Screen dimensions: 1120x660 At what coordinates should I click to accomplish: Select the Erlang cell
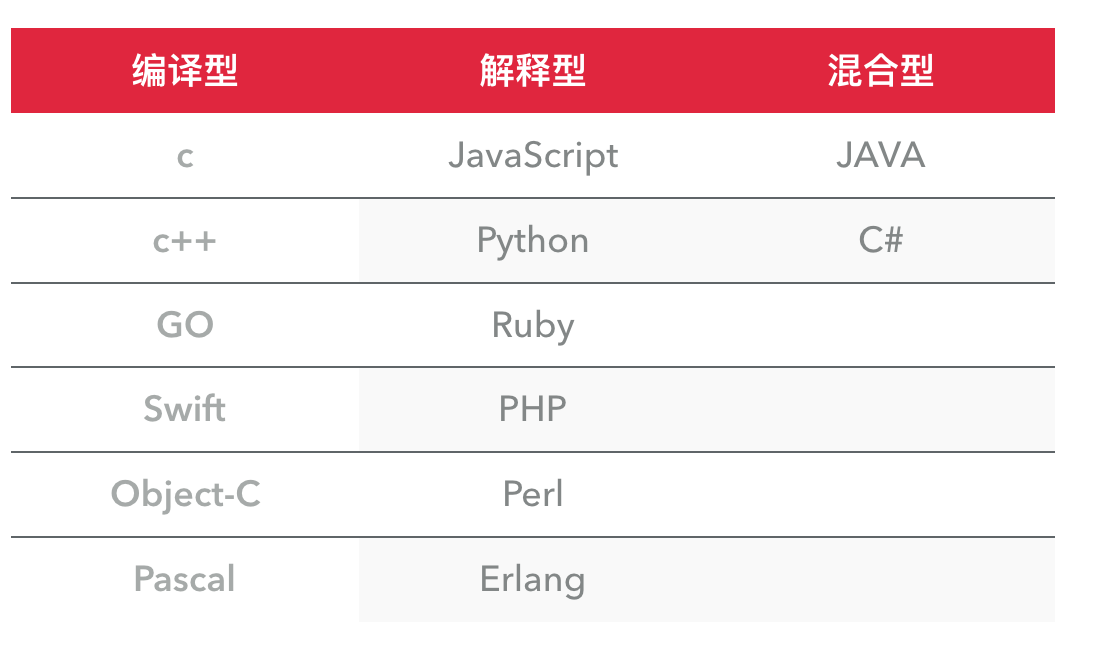click(x=532, y=580)
